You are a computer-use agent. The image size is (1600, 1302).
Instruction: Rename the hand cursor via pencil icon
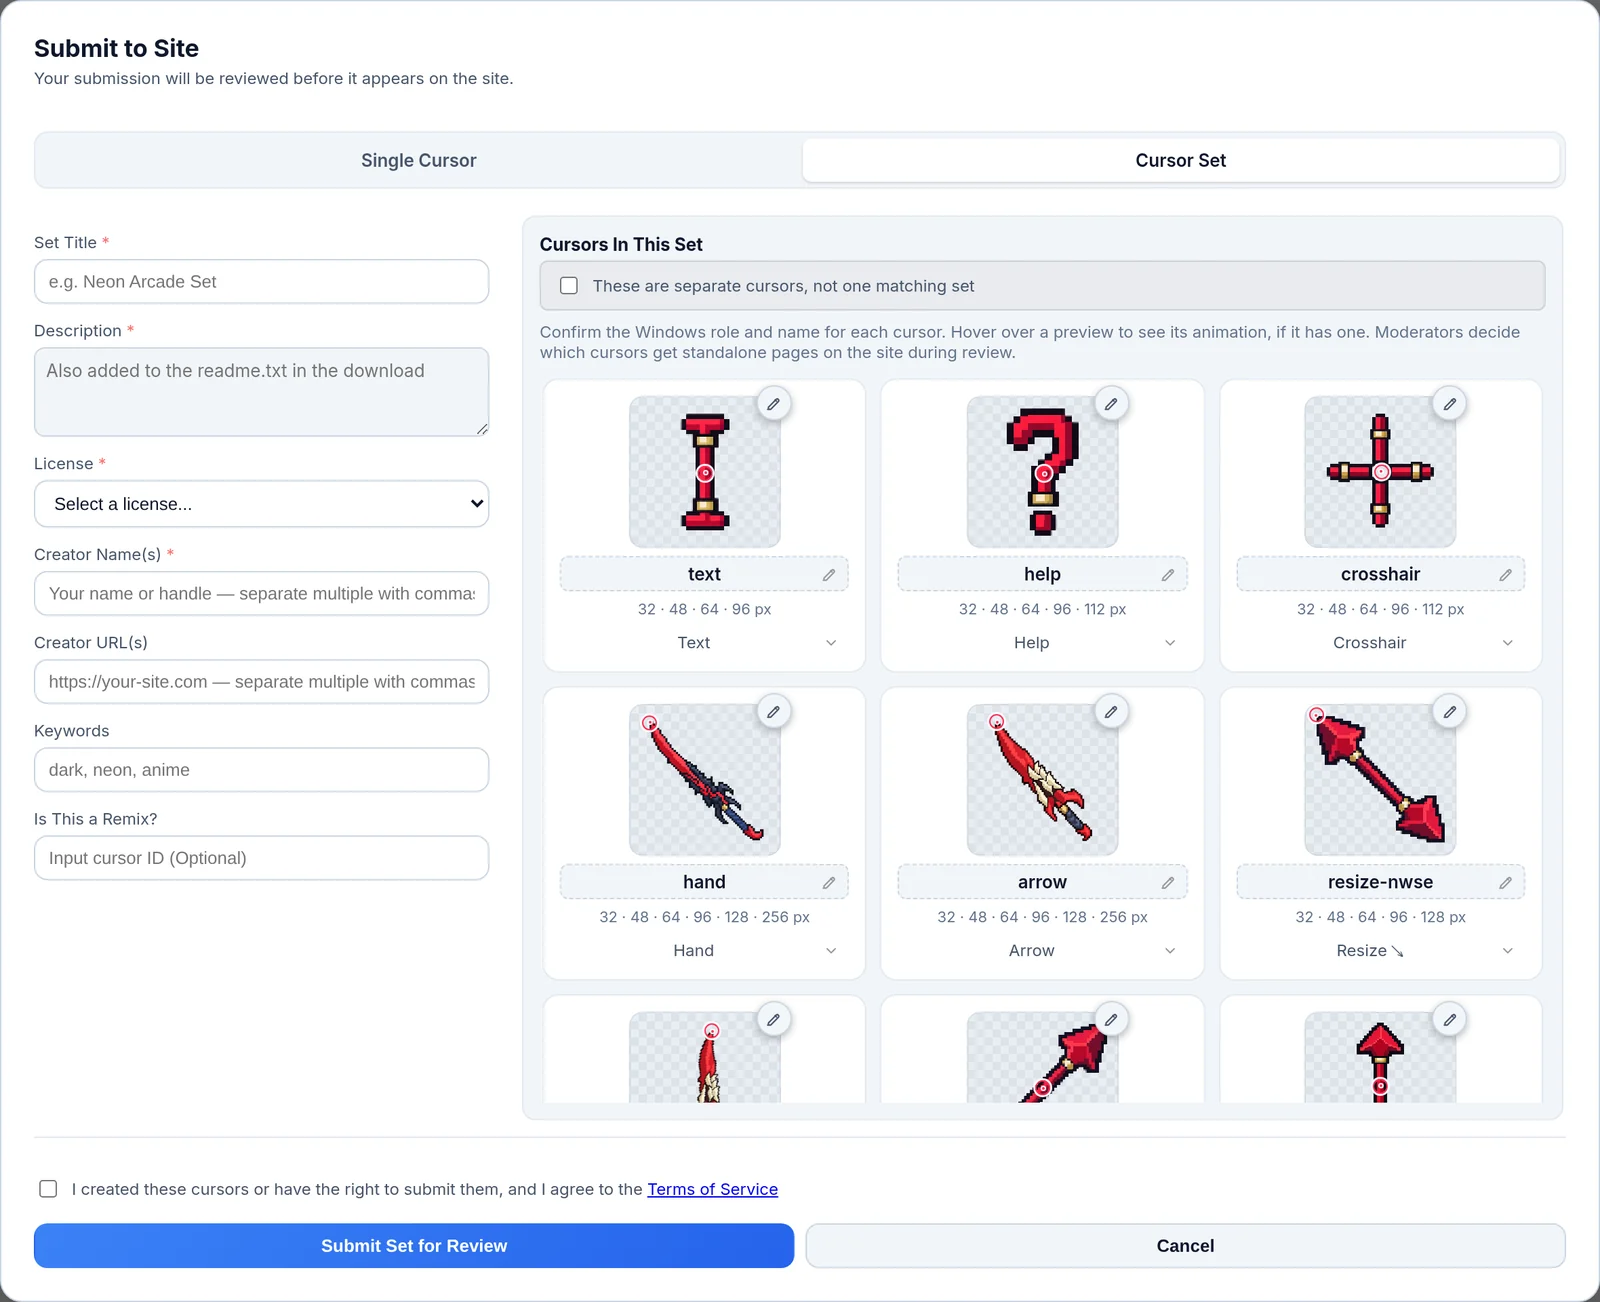point(829,883)
